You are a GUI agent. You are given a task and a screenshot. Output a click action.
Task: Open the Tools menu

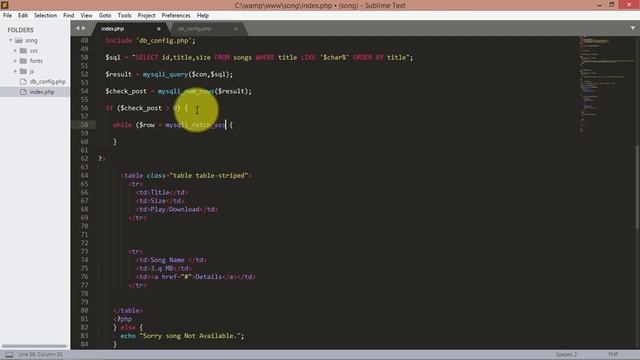[x=124, y=16]
